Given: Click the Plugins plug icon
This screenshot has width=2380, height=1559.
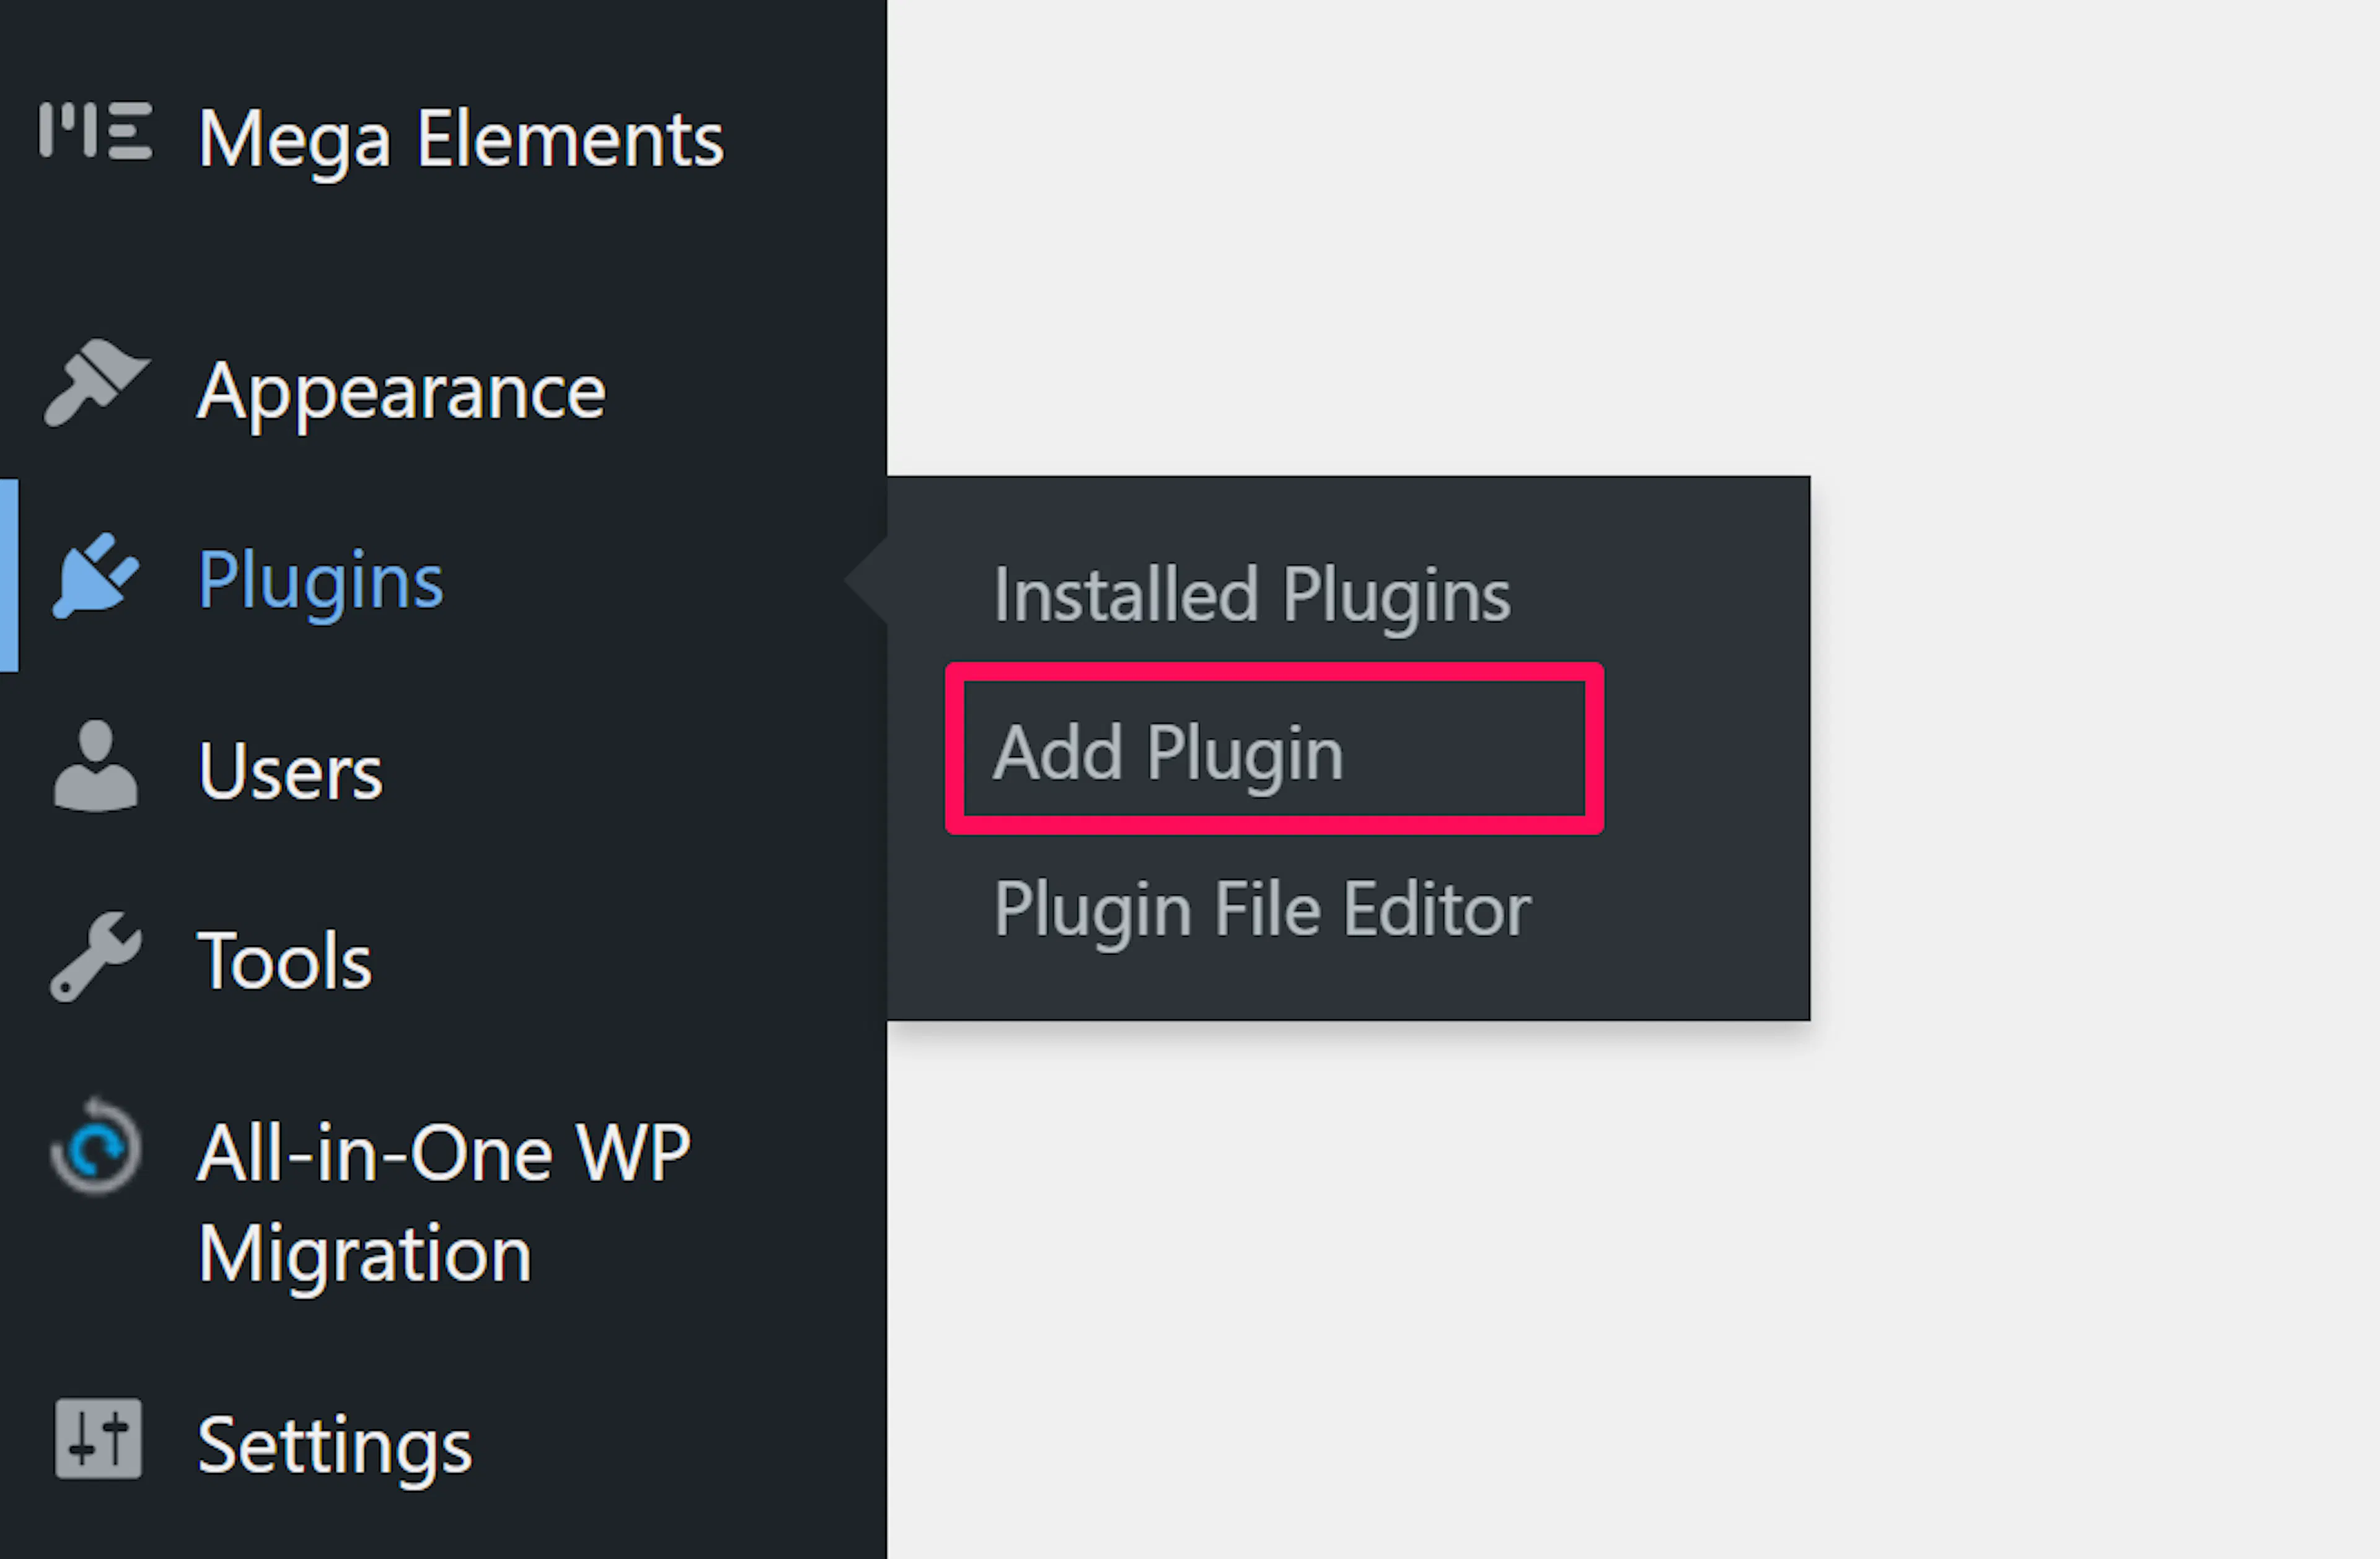Looking at the screenshot, I should 95,577.
